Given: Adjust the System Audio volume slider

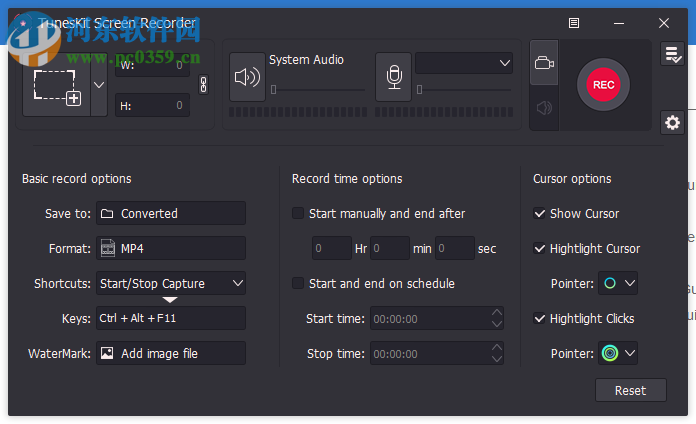Looking at the screenshot, I should tap(317, 90).
